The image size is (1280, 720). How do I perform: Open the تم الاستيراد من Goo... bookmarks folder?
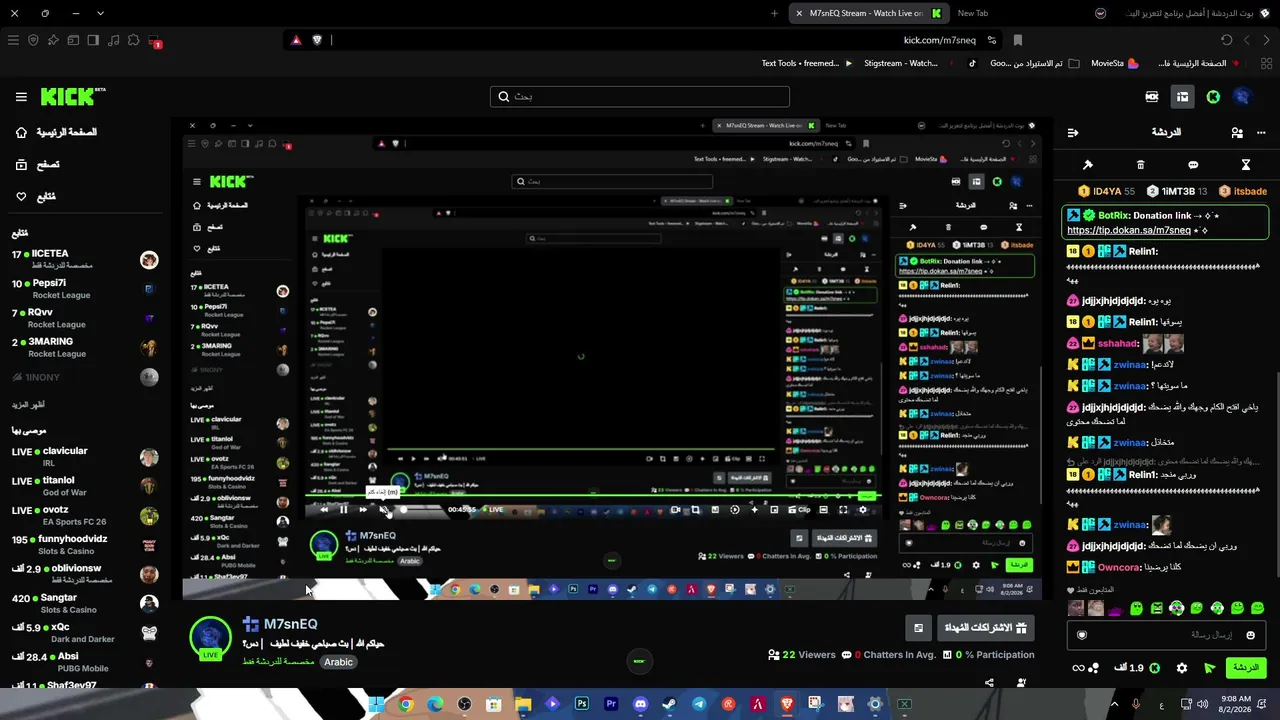point(1035,63)
